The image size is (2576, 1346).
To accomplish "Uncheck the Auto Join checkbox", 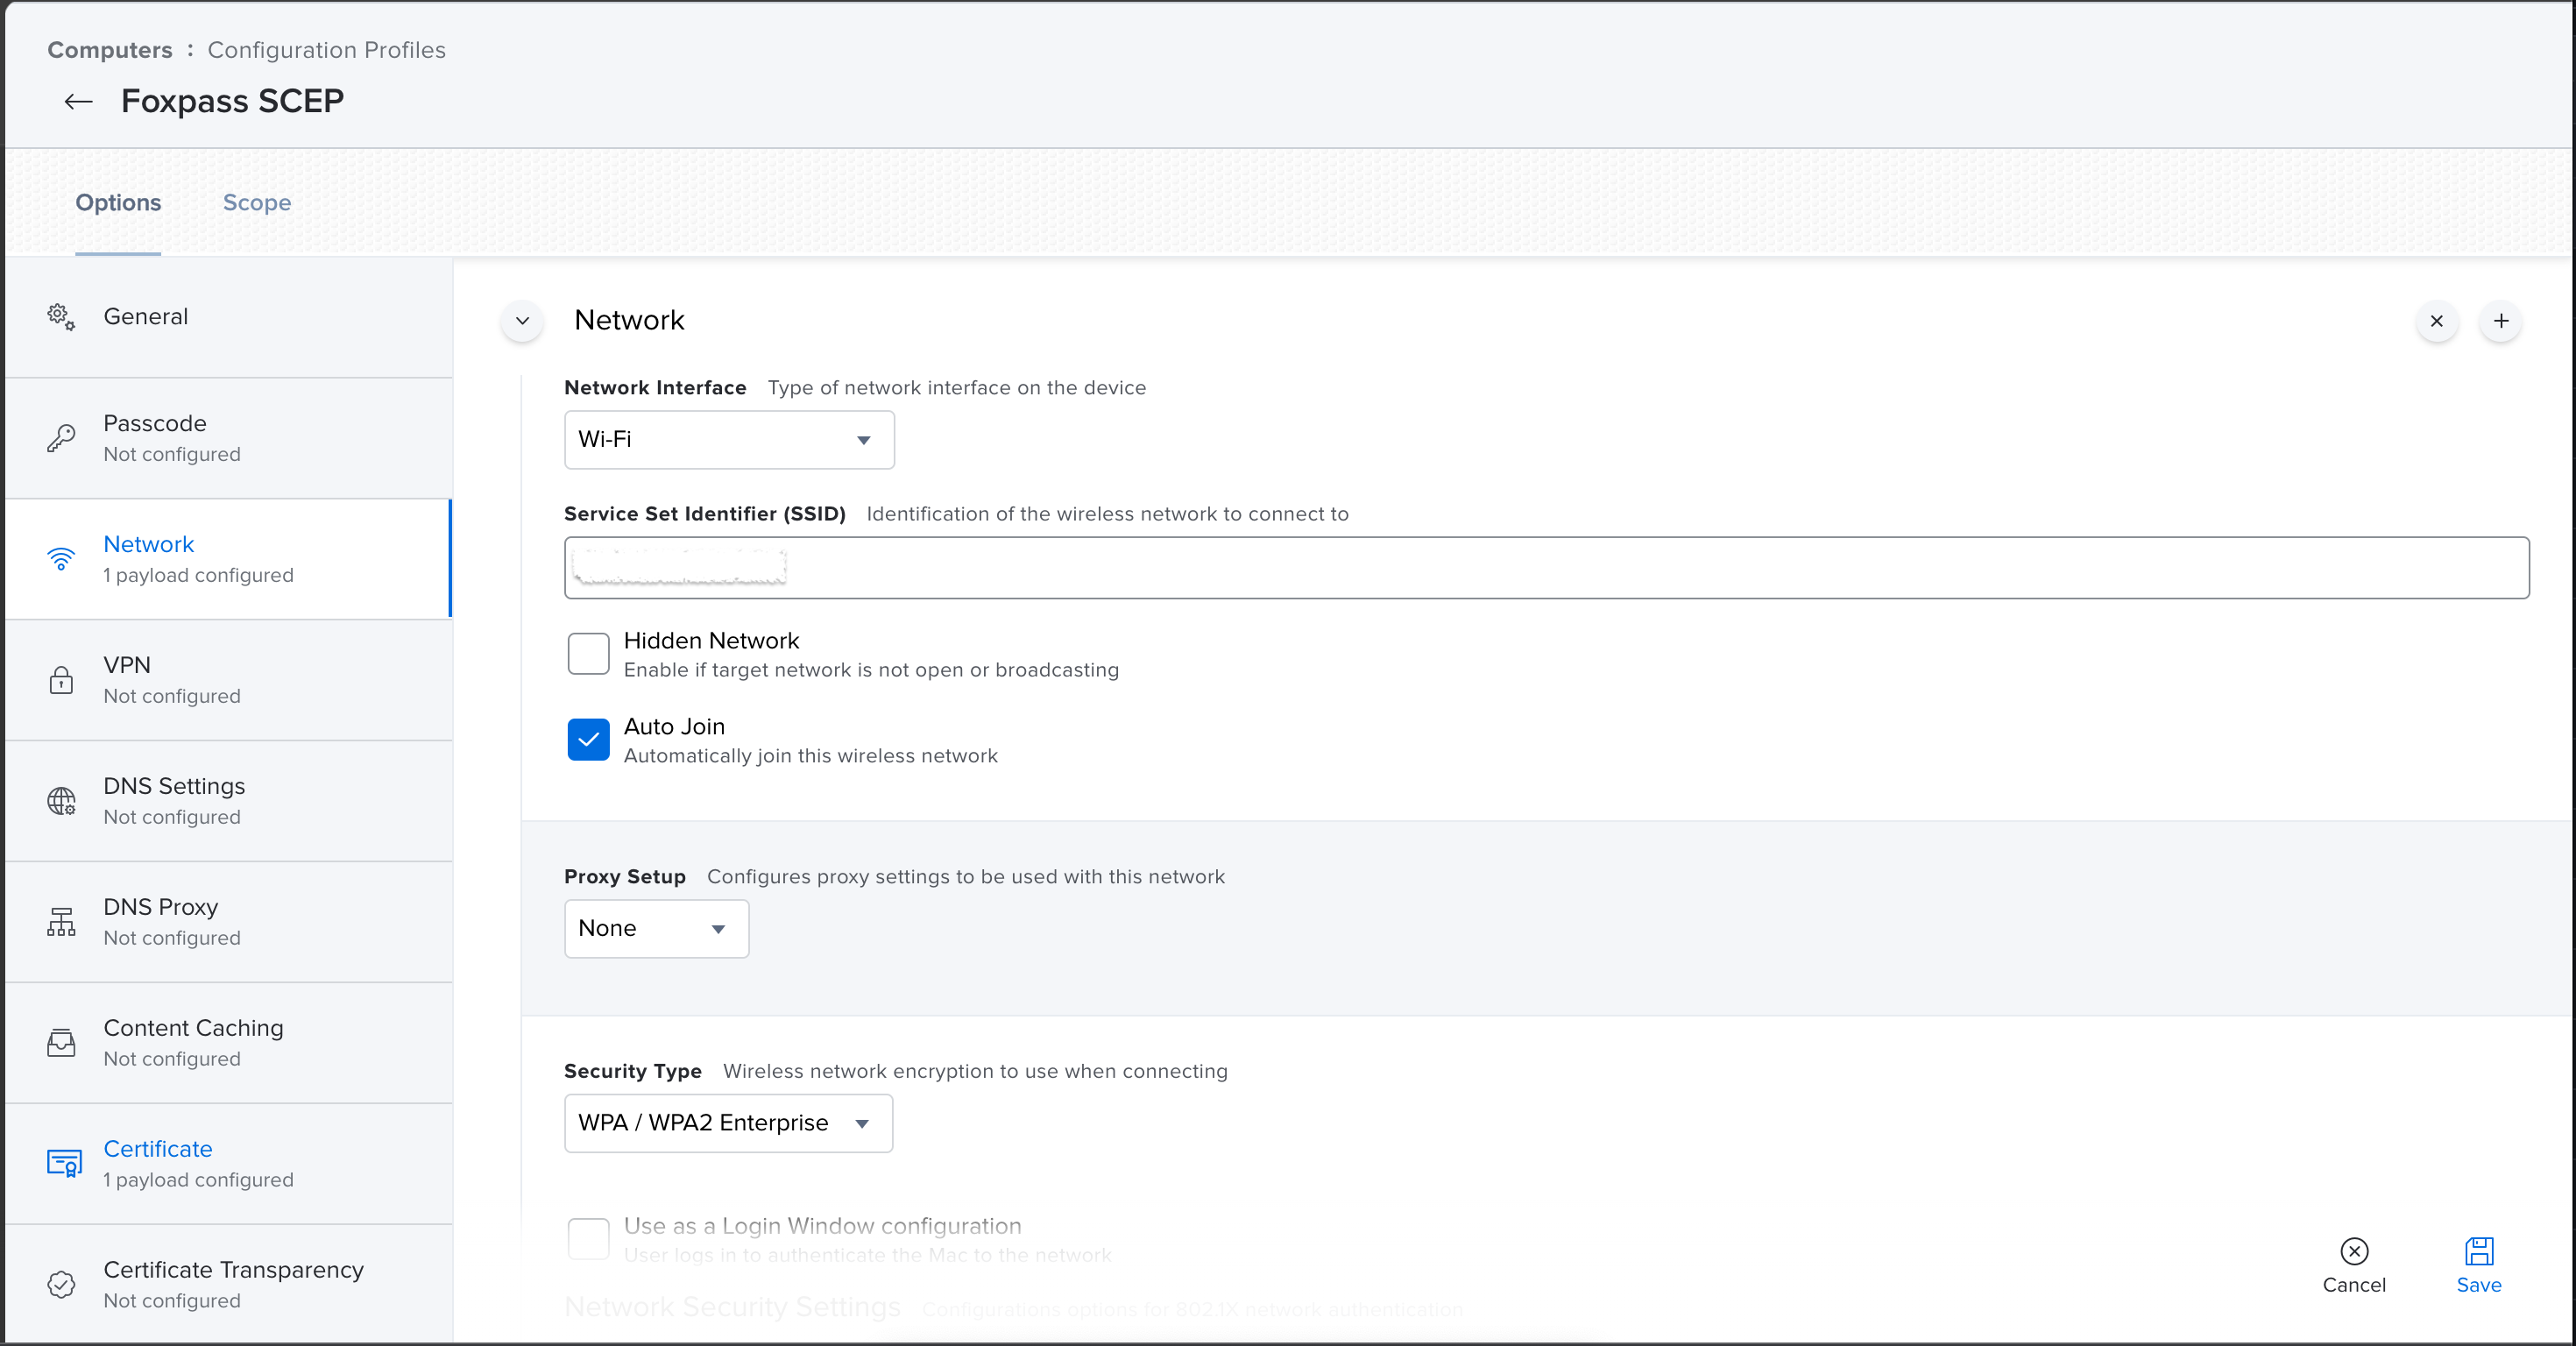I will (588, 740).
